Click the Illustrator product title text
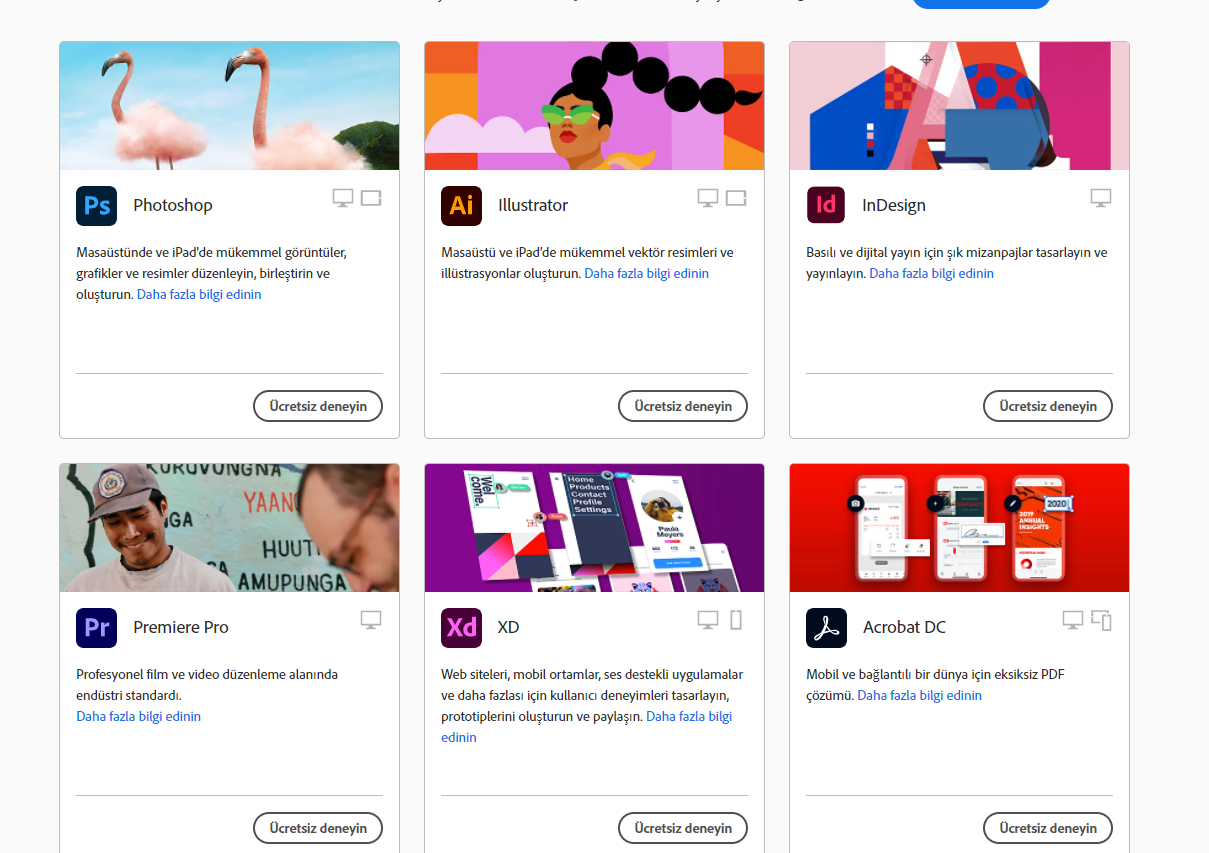The image size is (1209, 853). (x=533, y=205)
